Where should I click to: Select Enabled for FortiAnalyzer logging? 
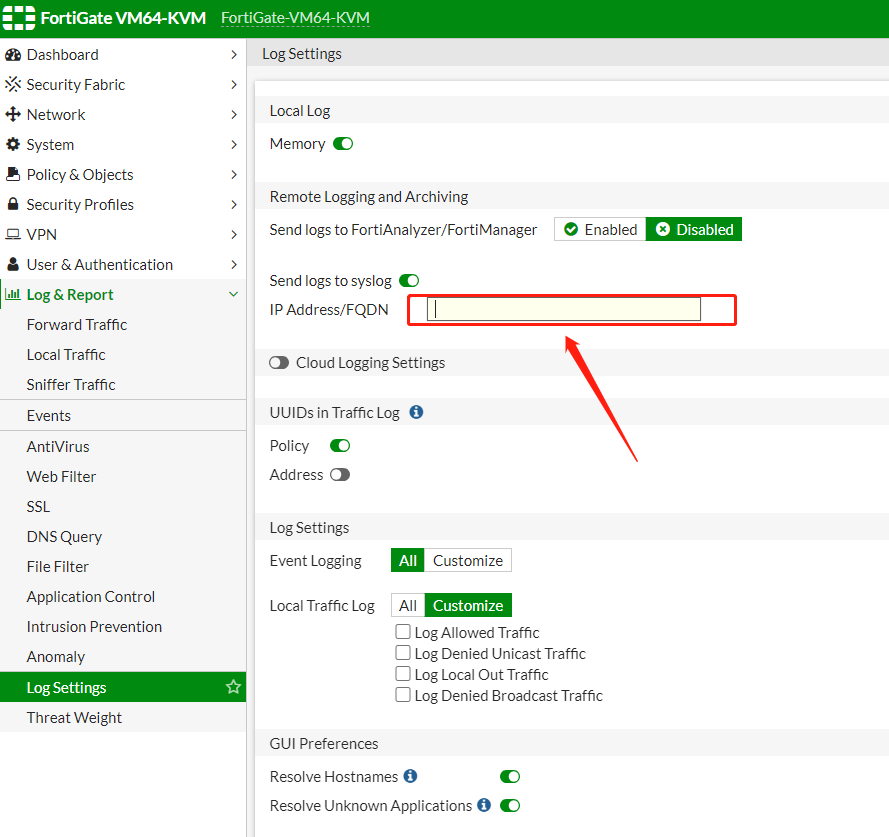click(x=600, y=229)
